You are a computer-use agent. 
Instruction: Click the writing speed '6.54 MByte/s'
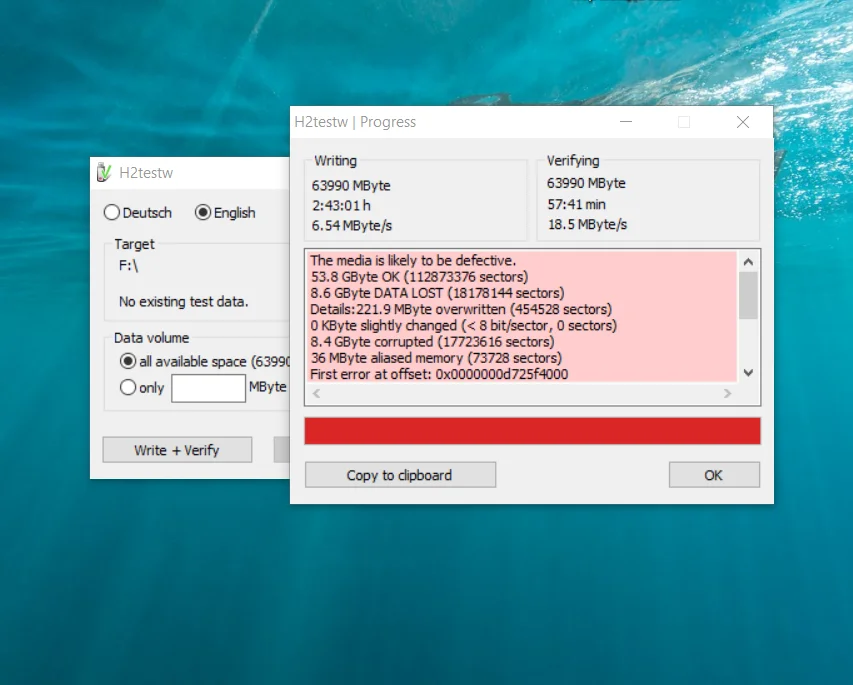[x=352, y=225]
